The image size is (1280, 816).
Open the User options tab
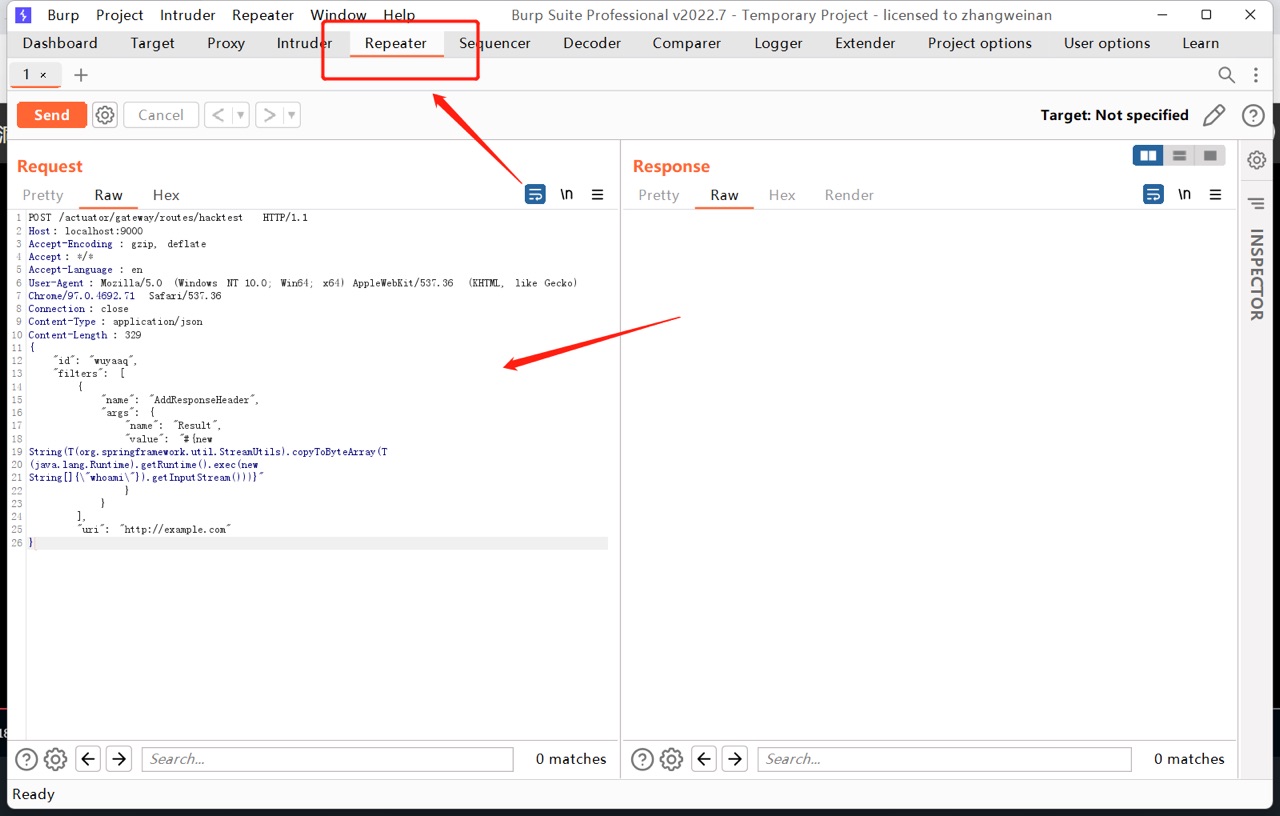pyautogui.click(x=1107, y=43)
